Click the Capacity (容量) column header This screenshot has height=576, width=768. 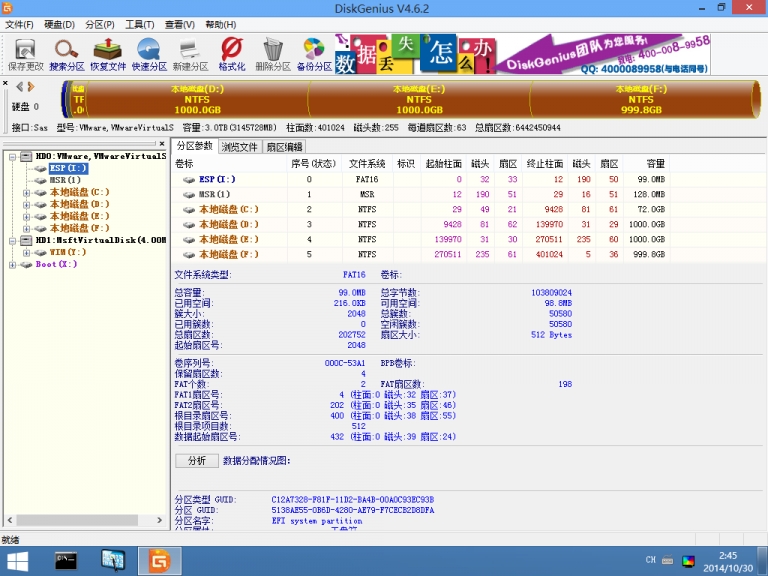pyautogui.click(x=646, y=164)
